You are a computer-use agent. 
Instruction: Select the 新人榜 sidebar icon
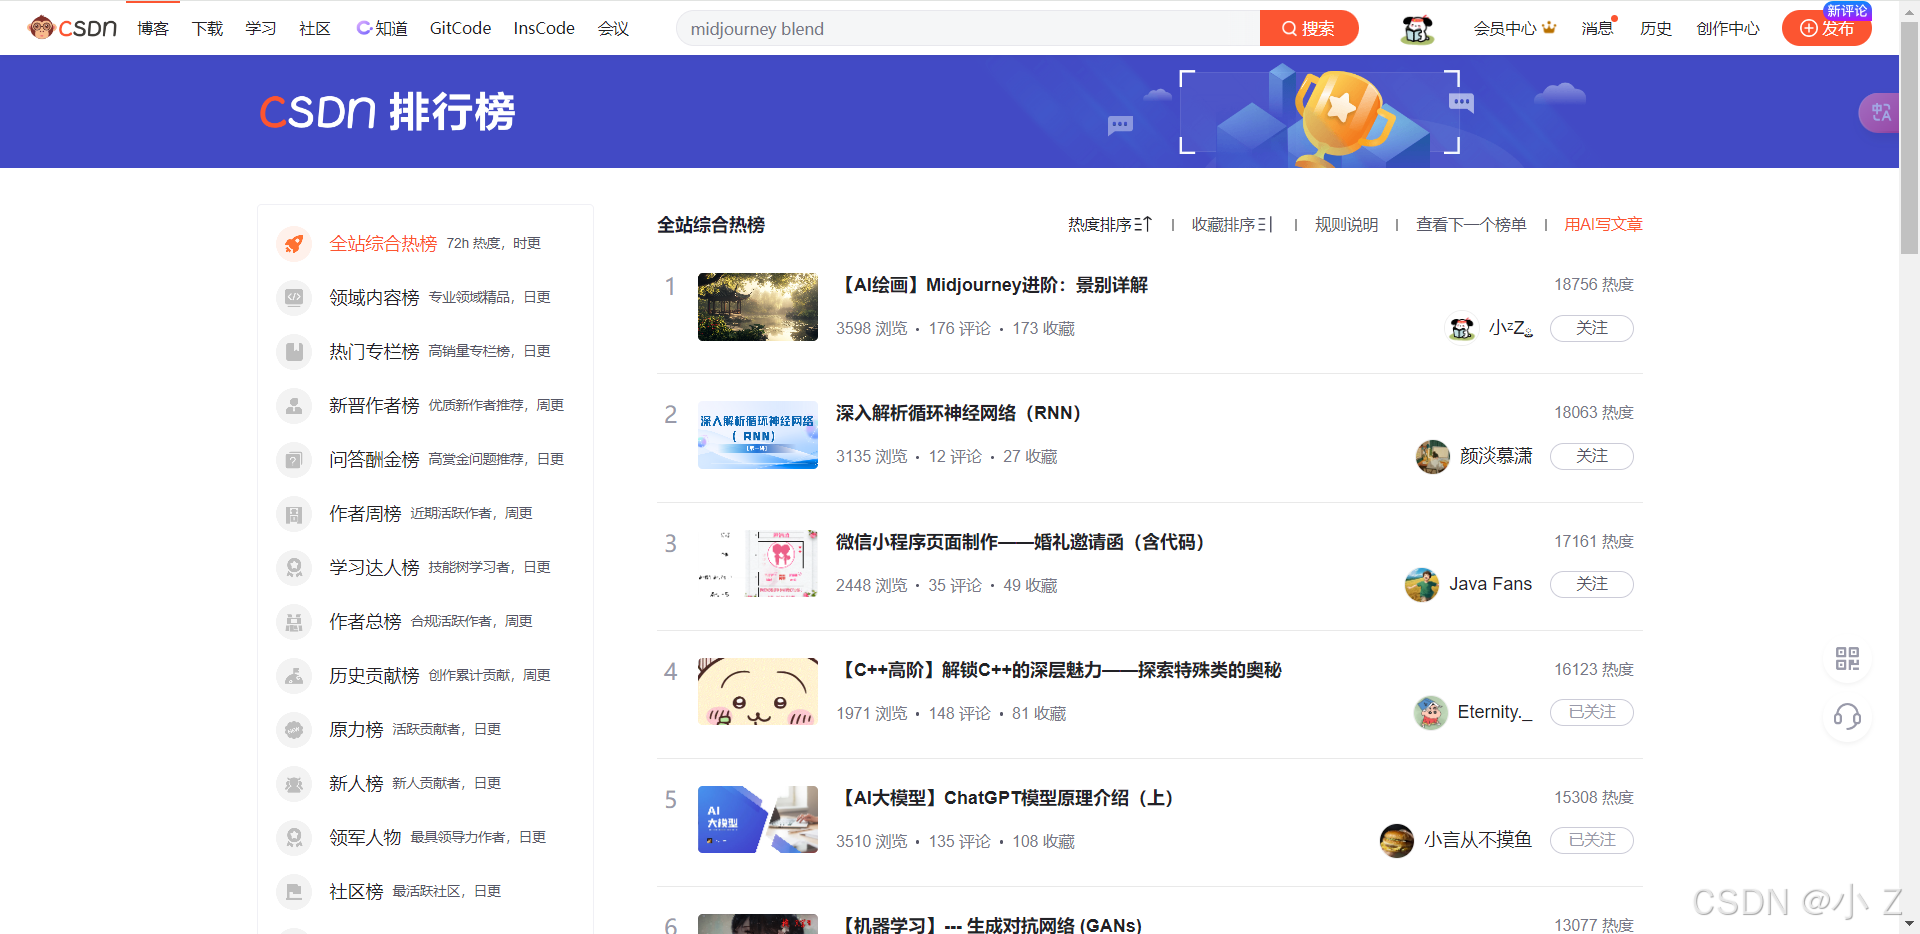pos(294,783)
